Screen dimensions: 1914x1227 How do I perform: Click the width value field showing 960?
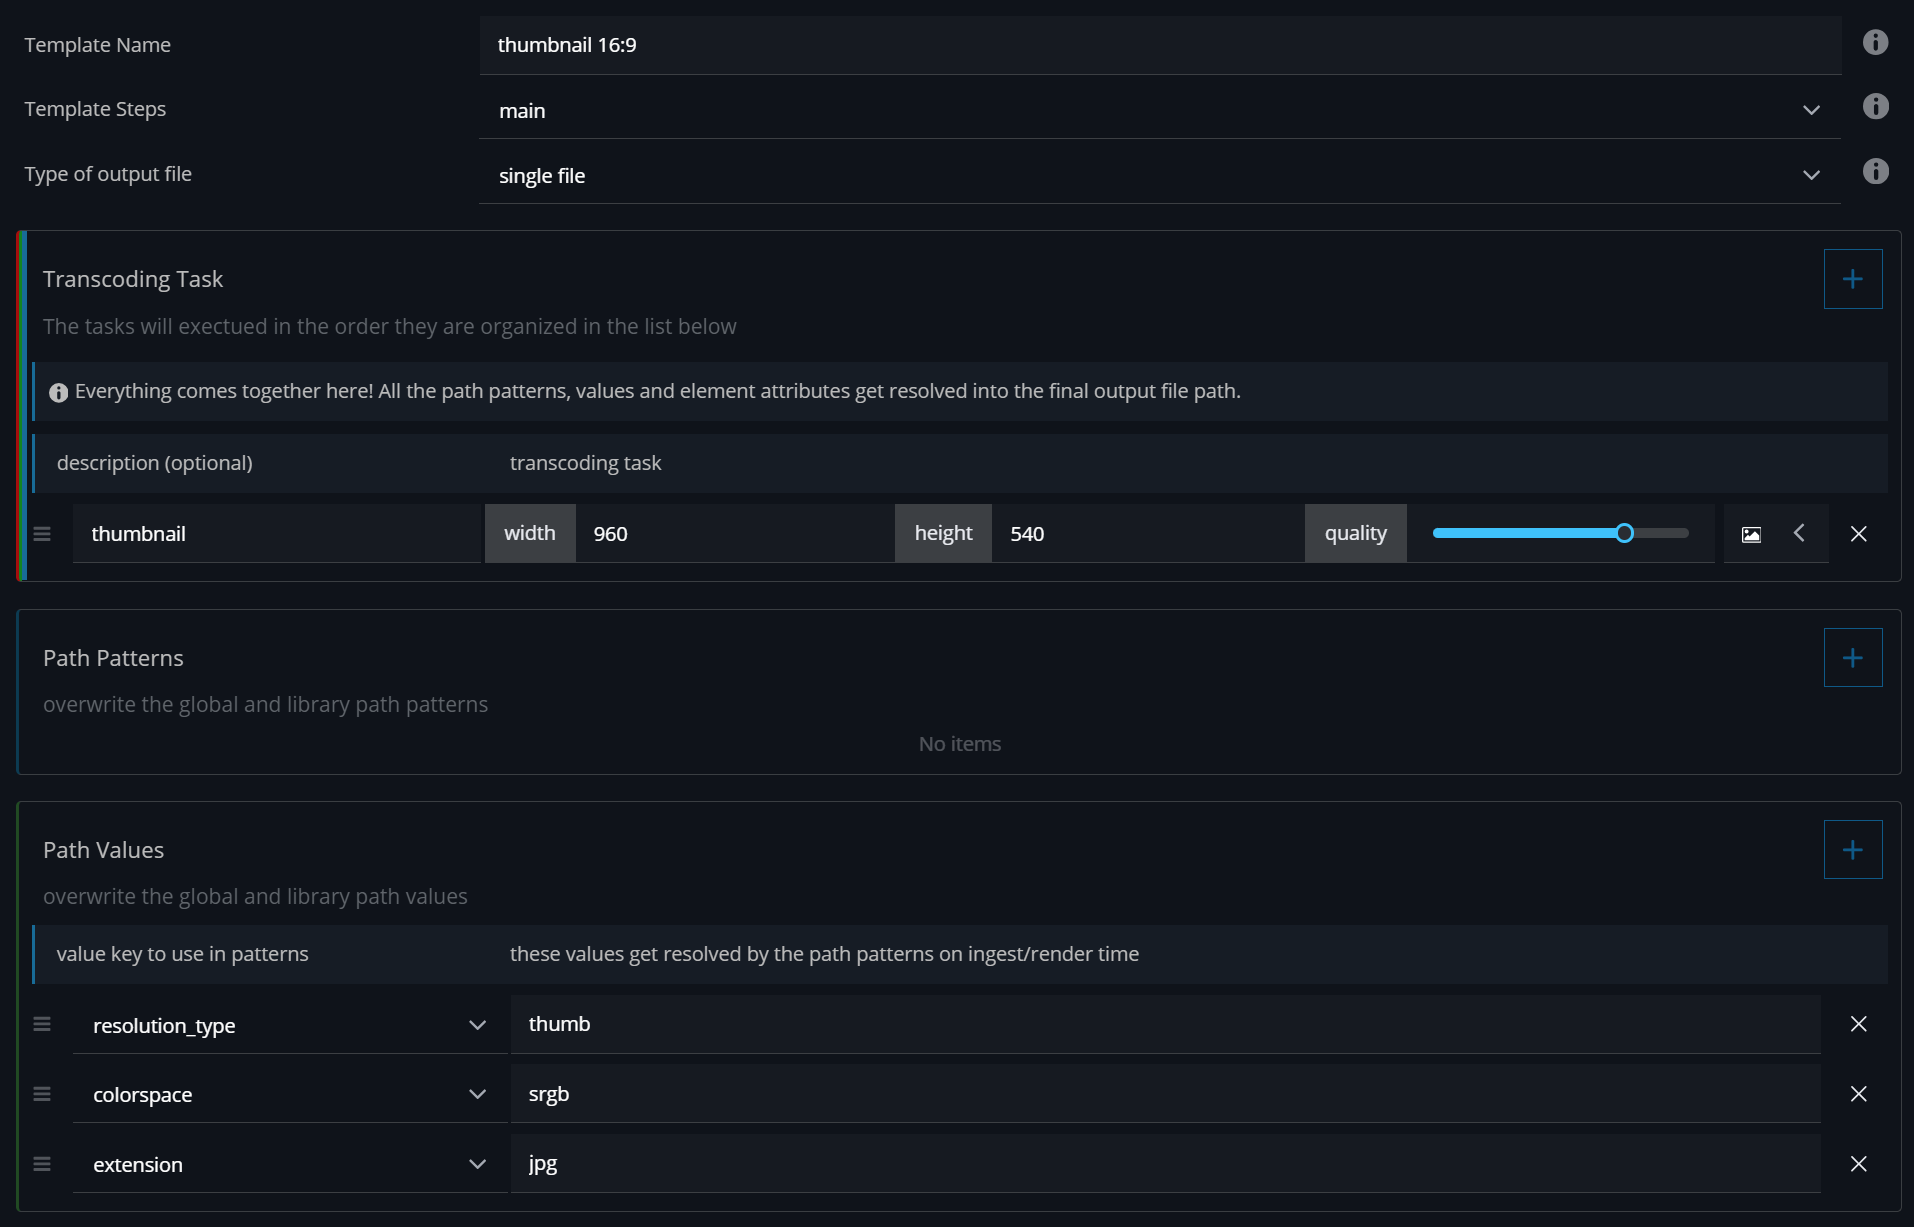pyautogui.click(x=733, y=534)
